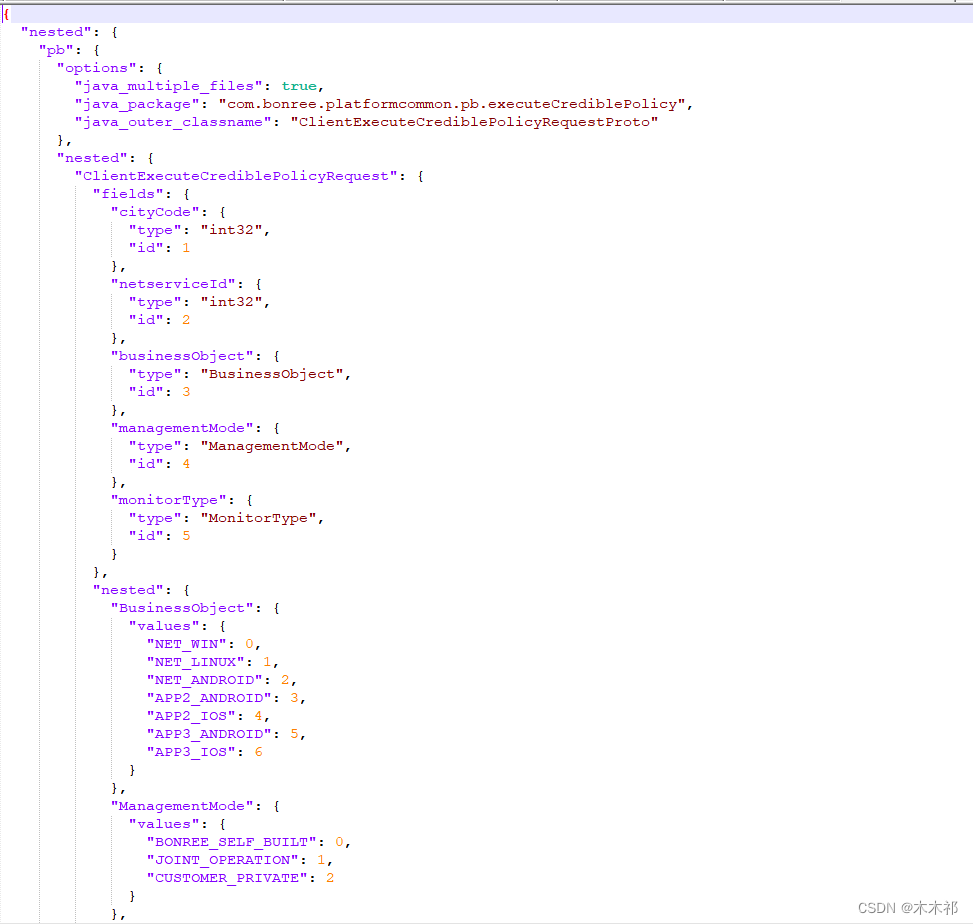Select the "businessObject" field key
This screenshot has height=924, width=973.
click(182, 355)
